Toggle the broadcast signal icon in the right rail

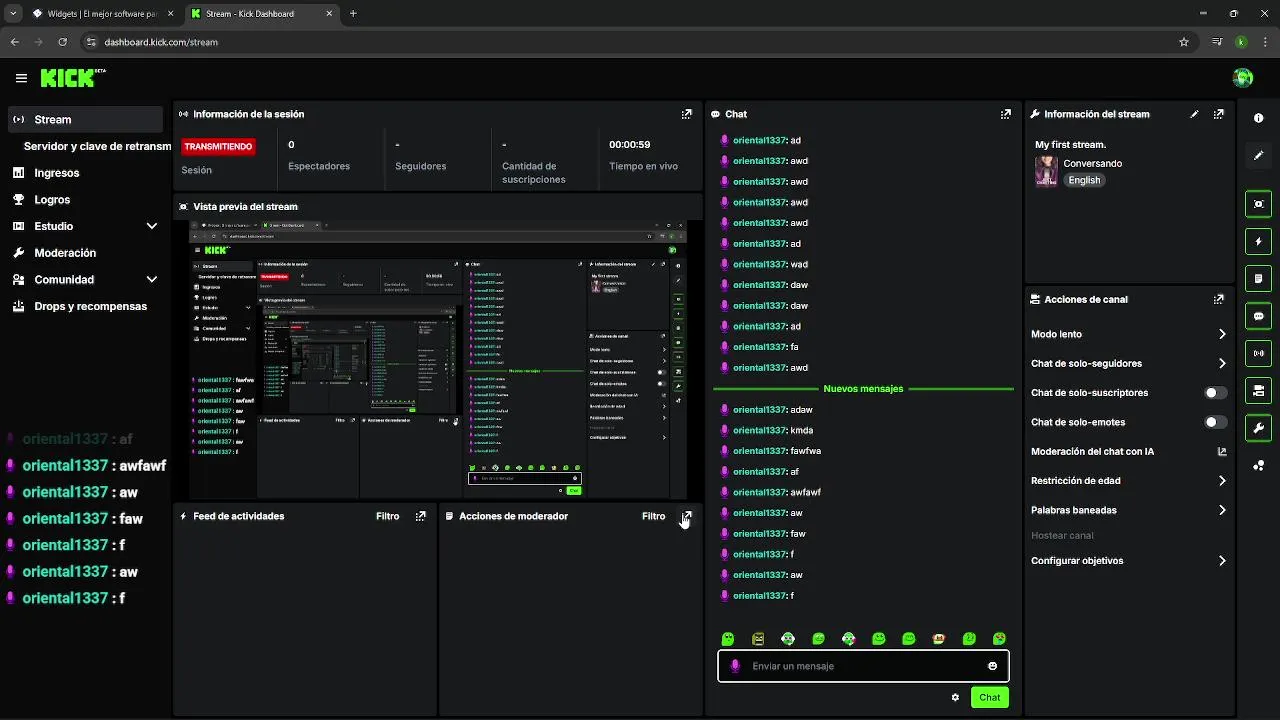pyautogui.click(x=1258, y=353)
